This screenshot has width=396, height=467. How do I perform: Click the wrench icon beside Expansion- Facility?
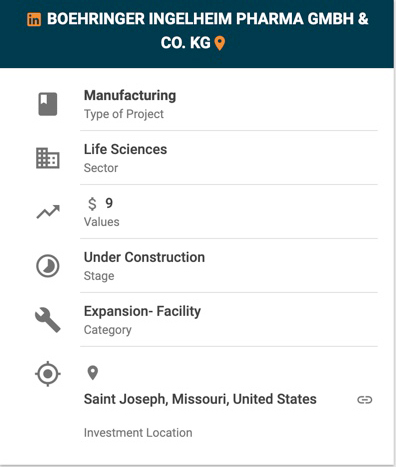[48, 320]
